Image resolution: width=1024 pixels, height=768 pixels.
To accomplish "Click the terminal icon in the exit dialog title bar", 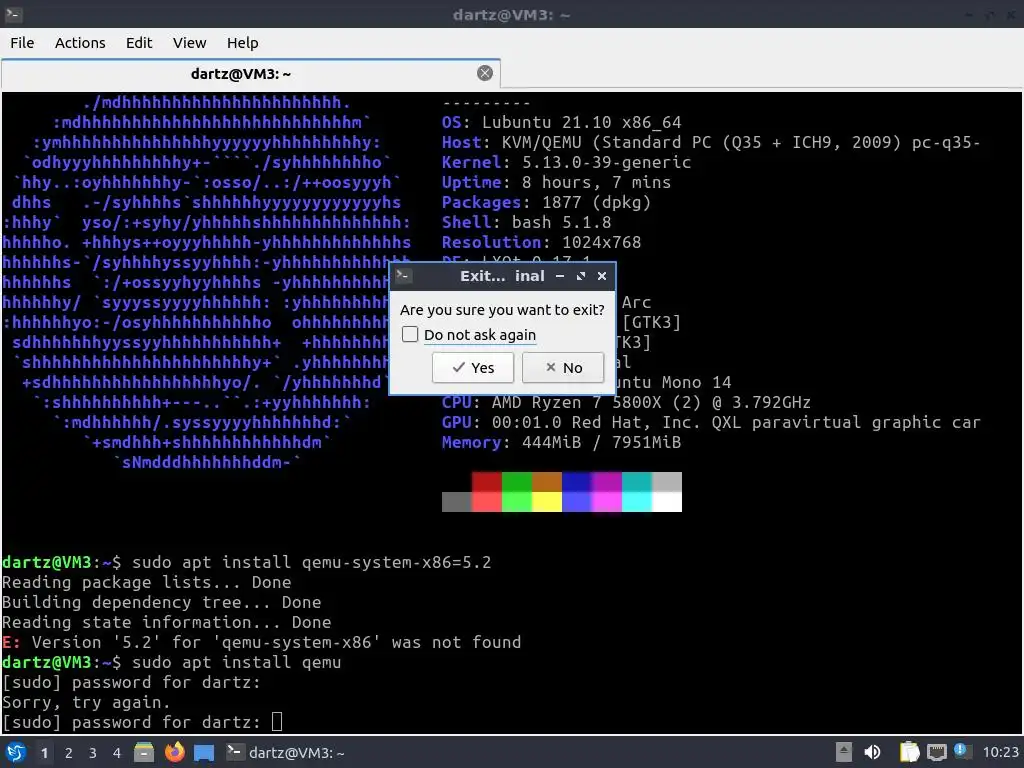I will [x=403, y=276].
